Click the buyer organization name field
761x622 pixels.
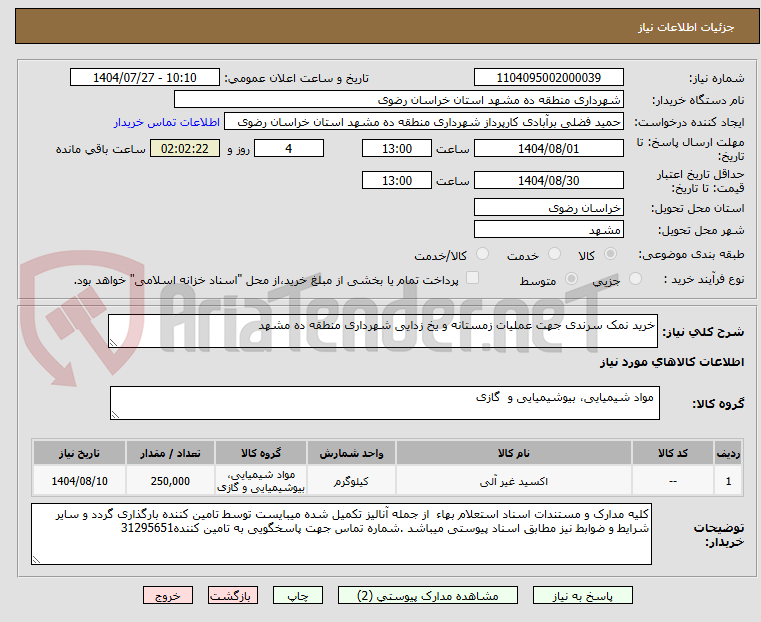pos(399,100)
